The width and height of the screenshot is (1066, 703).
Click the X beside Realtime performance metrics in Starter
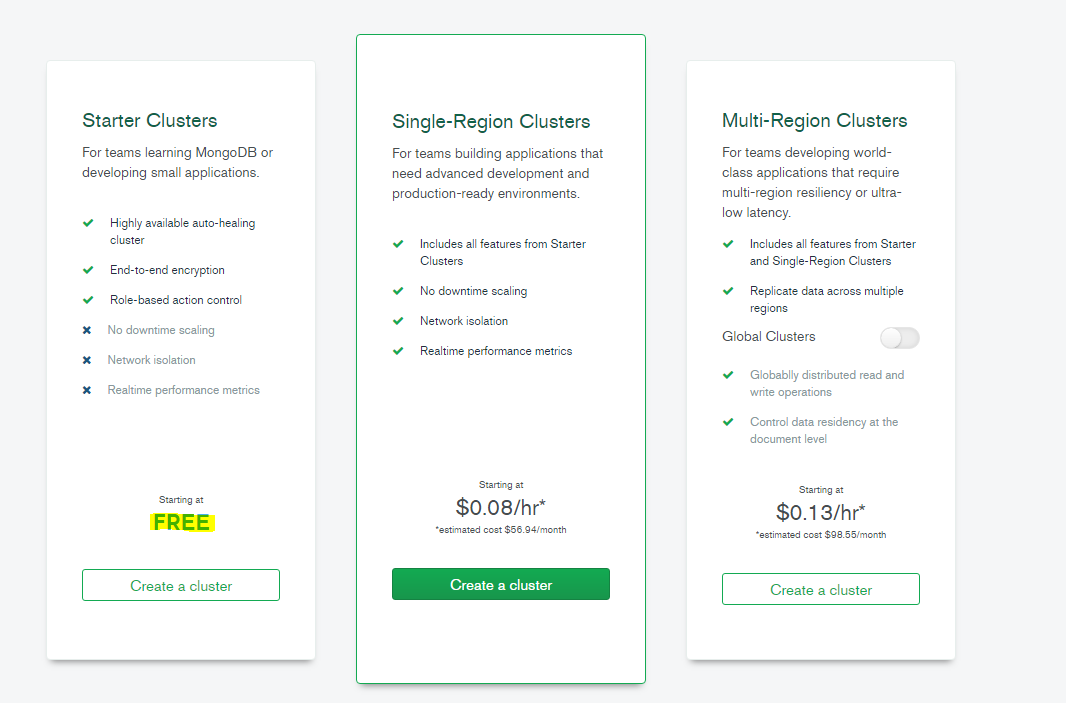pos(86,390)
